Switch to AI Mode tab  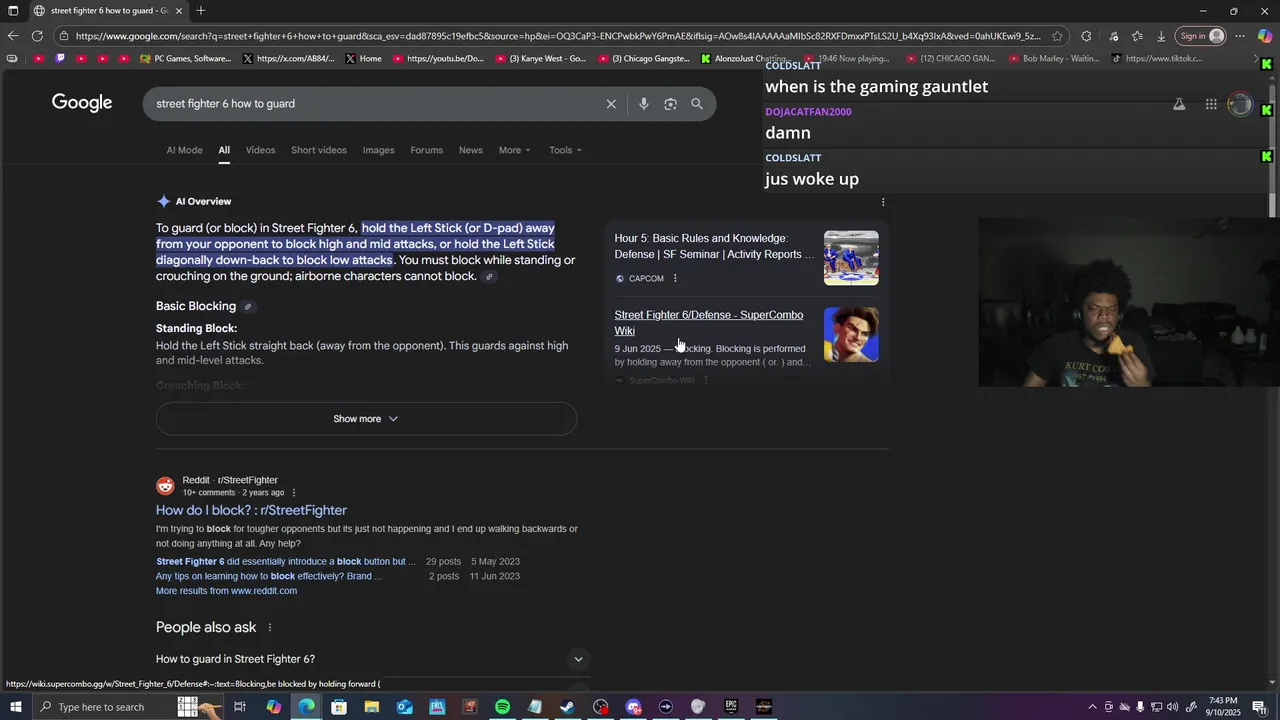[x=184, y=150]
